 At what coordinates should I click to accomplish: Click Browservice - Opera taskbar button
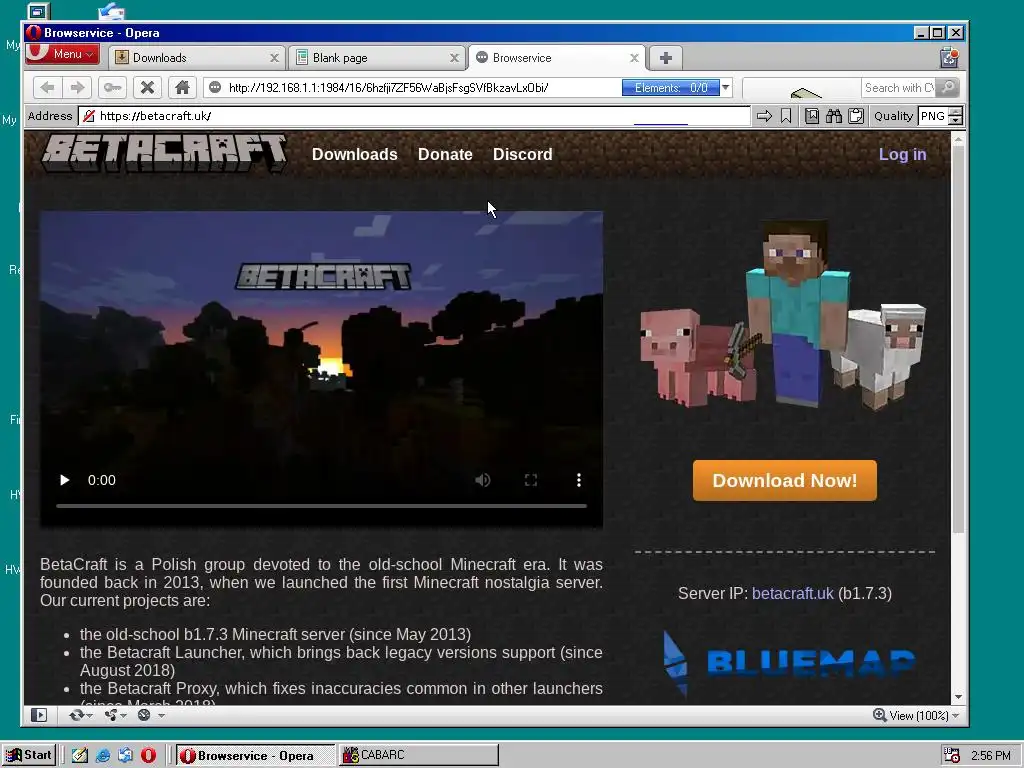(x=255, y=755)
